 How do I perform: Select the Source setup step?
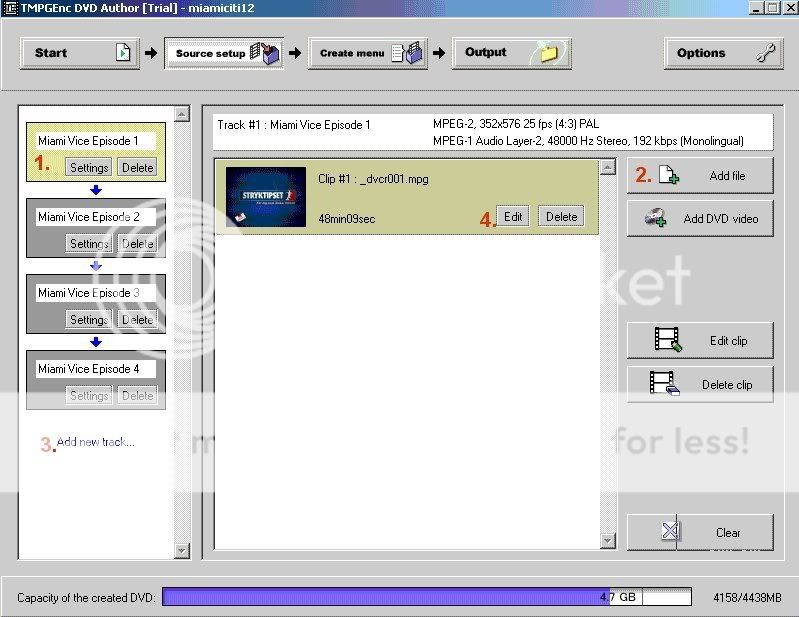click(x=224, y=53)
